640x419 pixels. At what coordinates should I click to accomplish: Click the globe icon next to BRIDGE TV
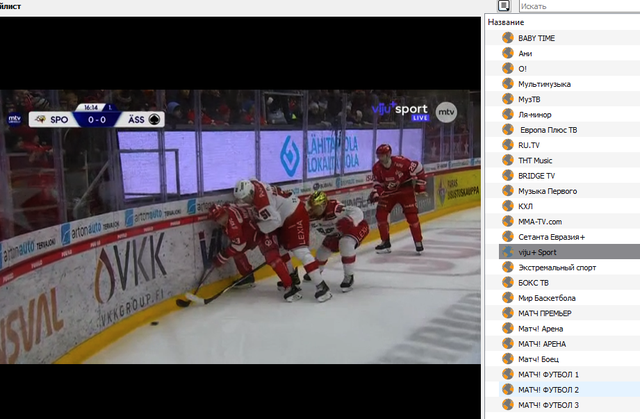(x=508, y=175)
